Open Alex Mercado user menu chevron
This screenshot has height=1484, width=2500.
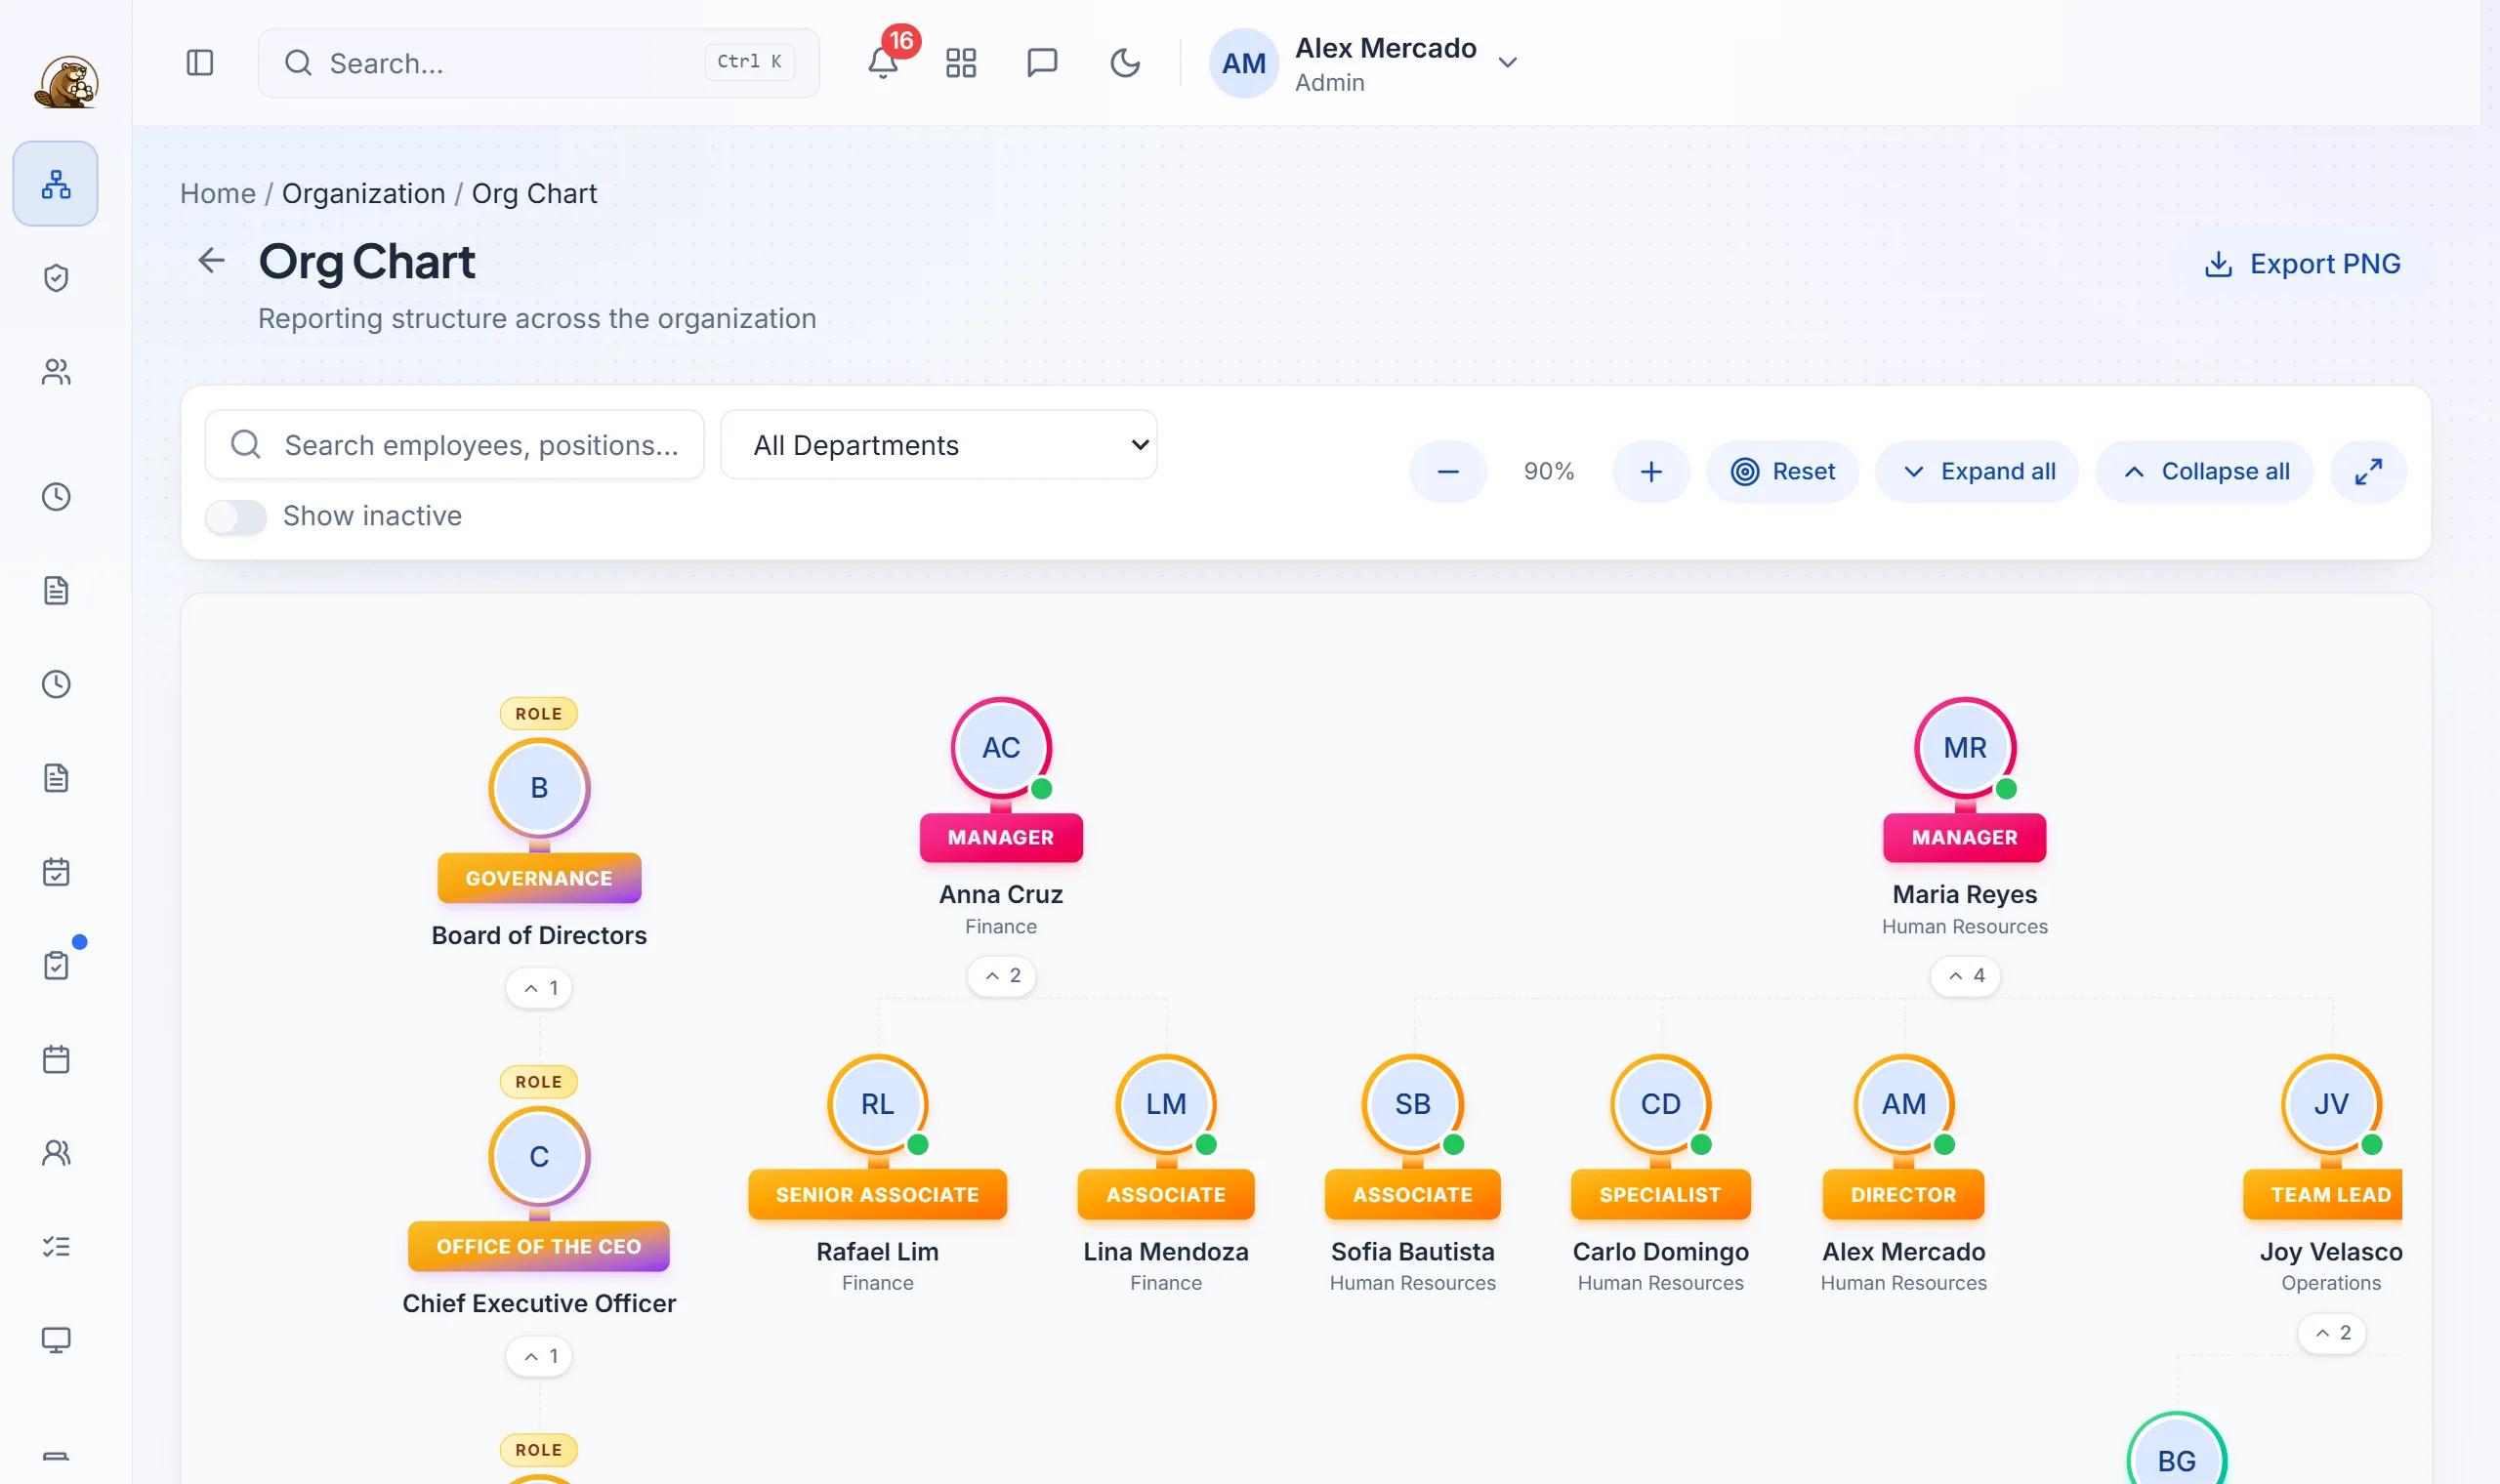point(1507,63)
